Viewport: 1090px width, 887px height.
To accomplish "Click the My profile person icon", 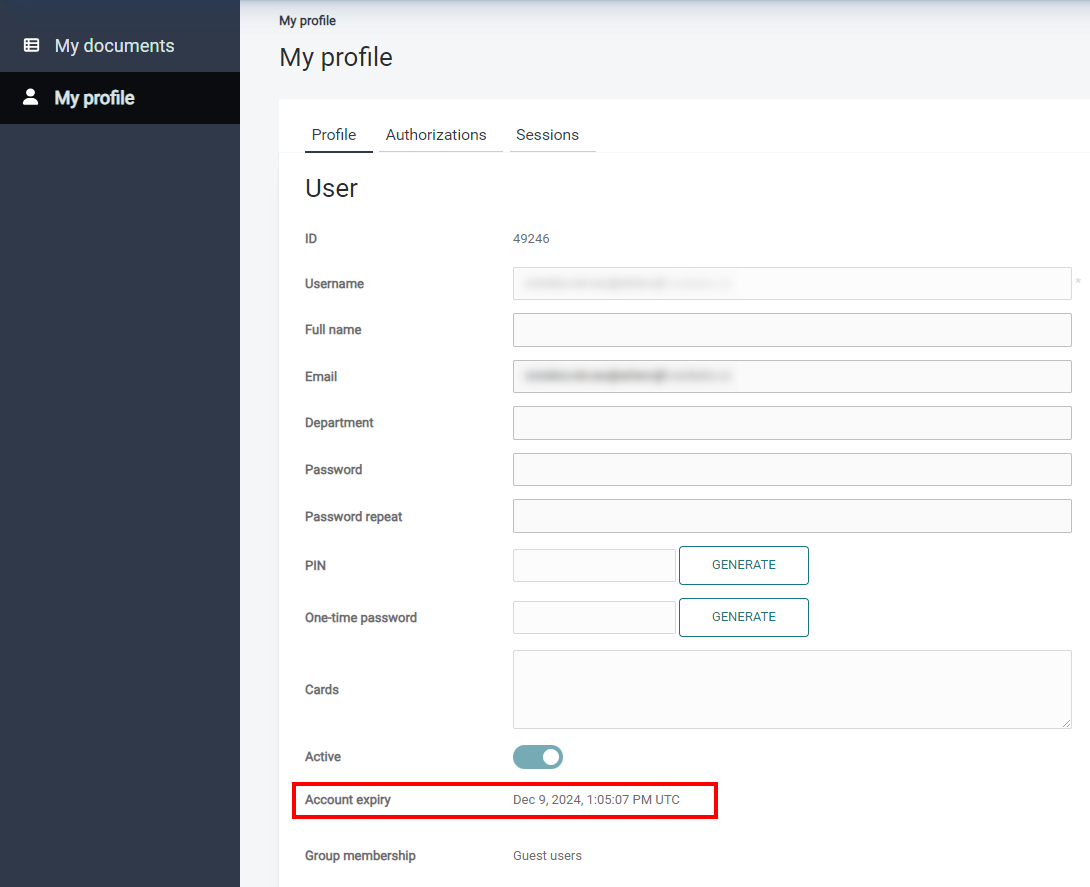I will click(x=31, y=97).
